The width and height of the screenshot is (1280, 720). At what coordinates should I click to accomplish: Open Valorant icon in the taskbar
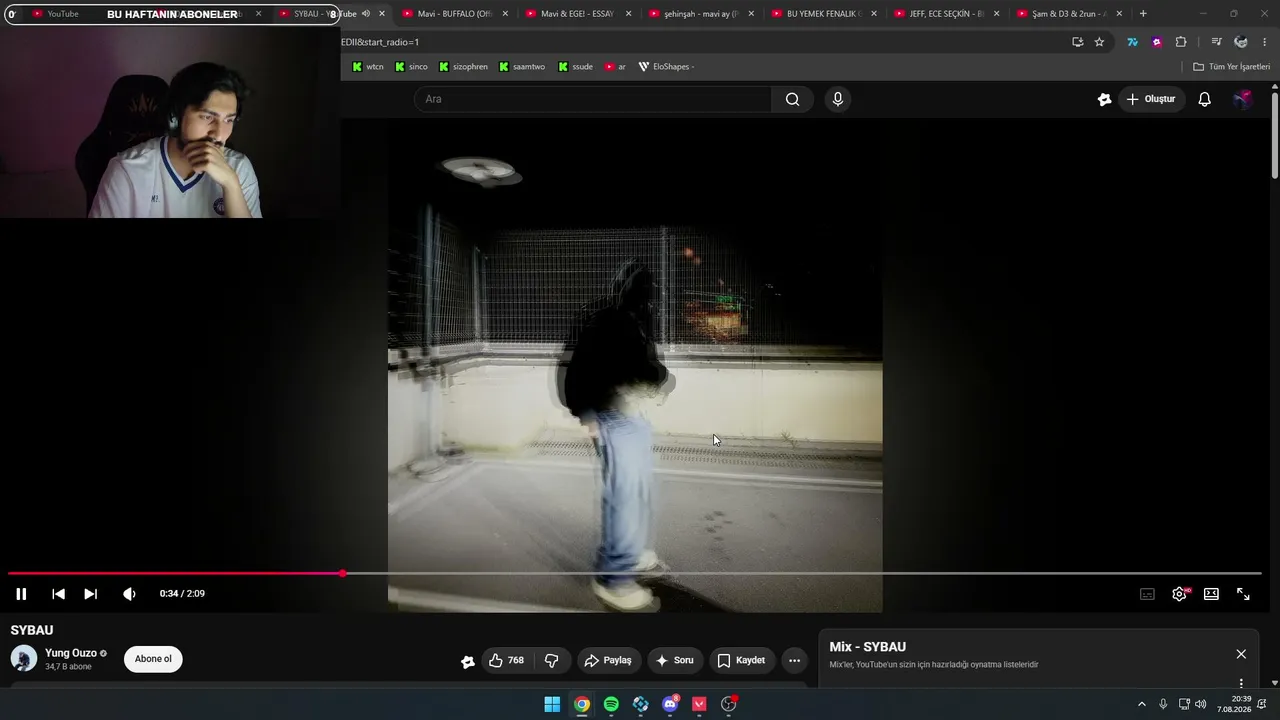tap(699, 704)
